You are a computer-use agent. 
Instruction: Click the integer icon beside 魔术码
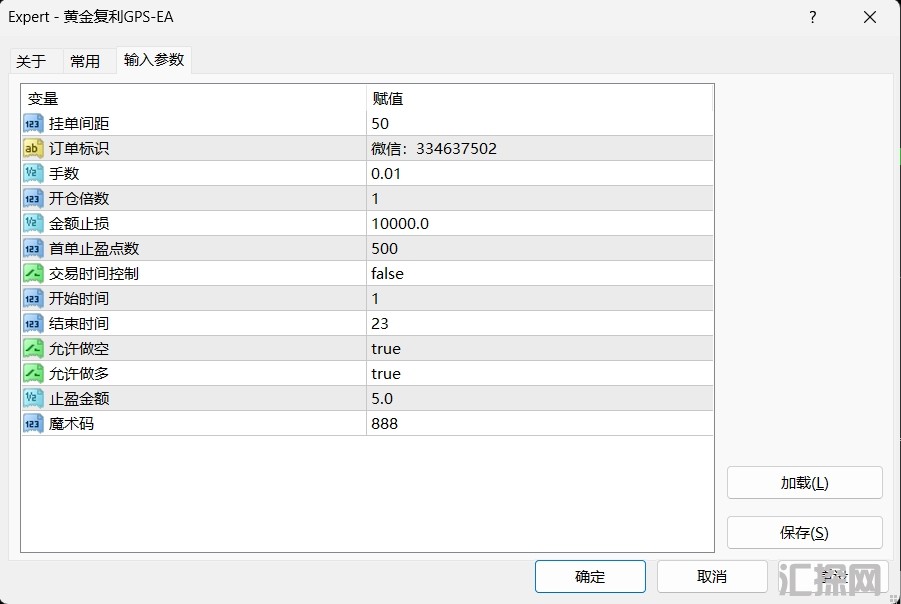pyautogui.click(x=33, y=424)
